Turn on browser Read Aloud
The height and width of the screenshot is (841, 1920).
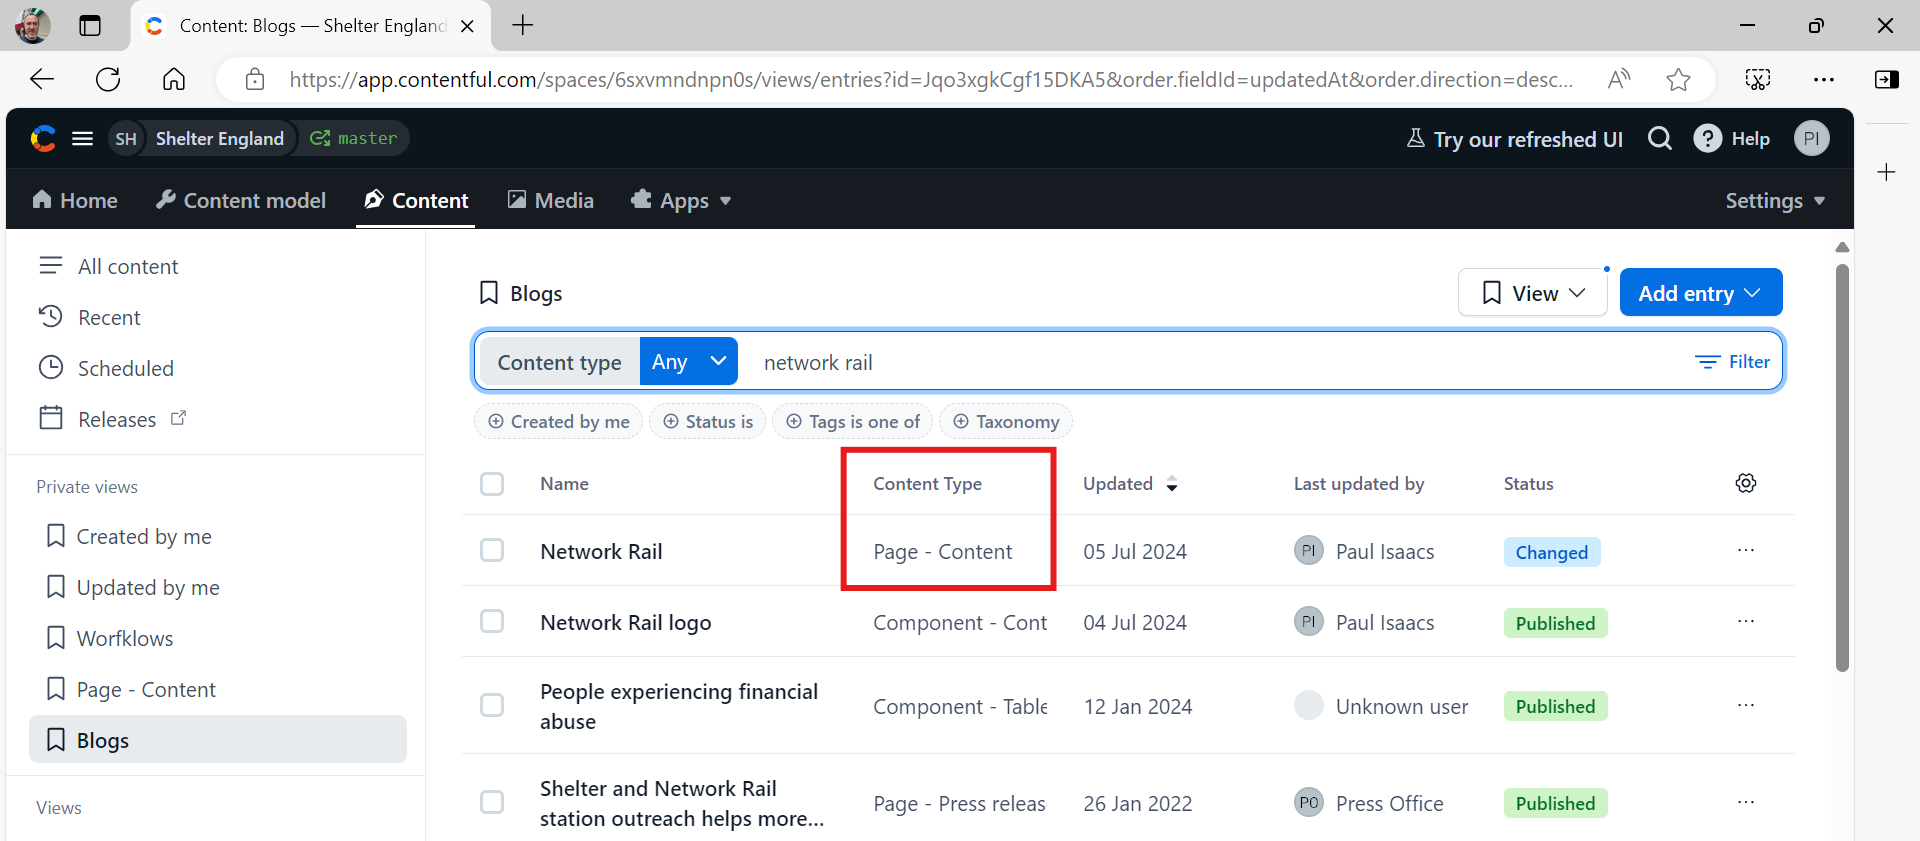click(1619, 79)
